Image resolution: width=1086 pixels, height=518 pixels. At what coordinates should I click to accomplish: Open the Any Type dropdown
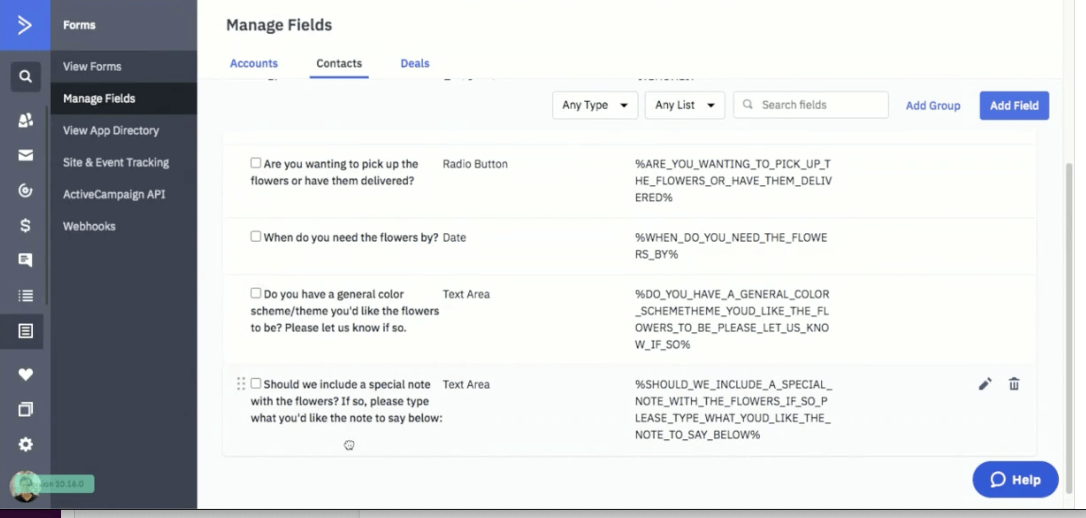(x=595, y=105)
